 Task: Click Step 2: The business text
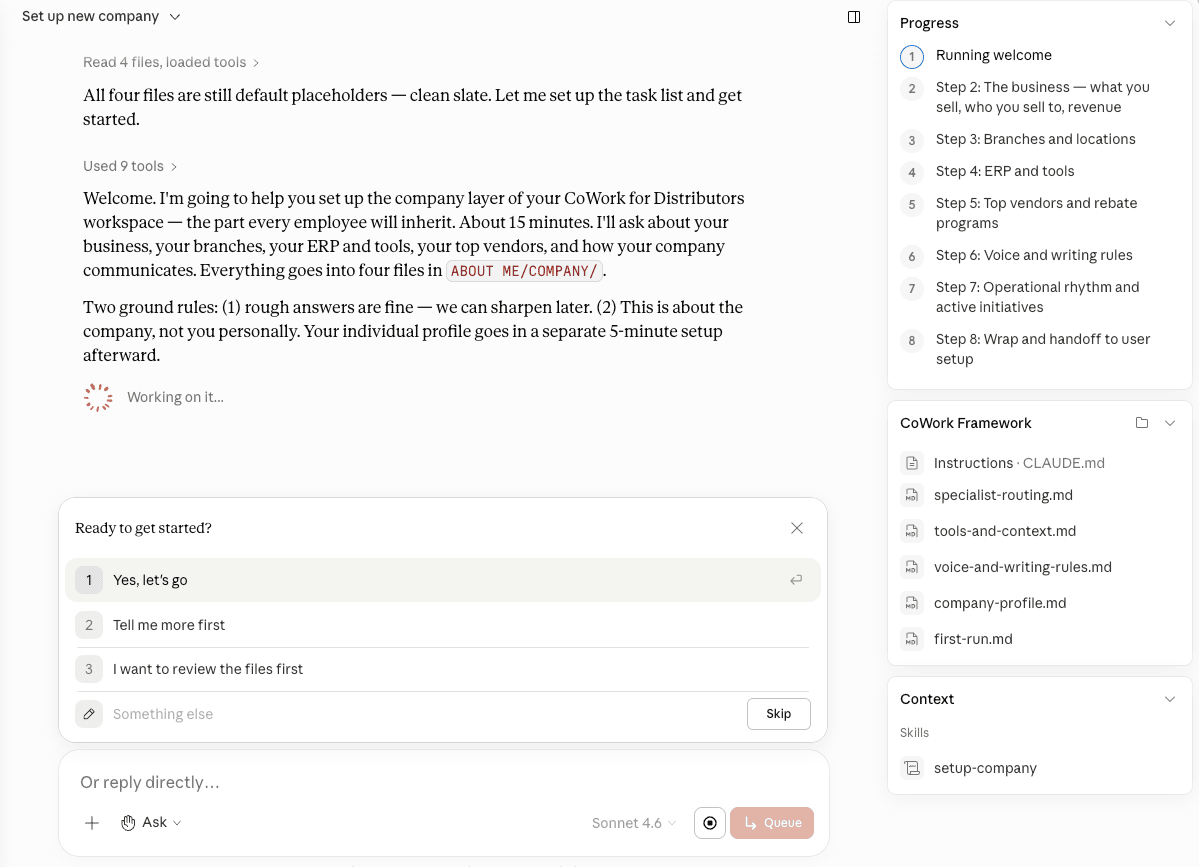coord(1042,97)
